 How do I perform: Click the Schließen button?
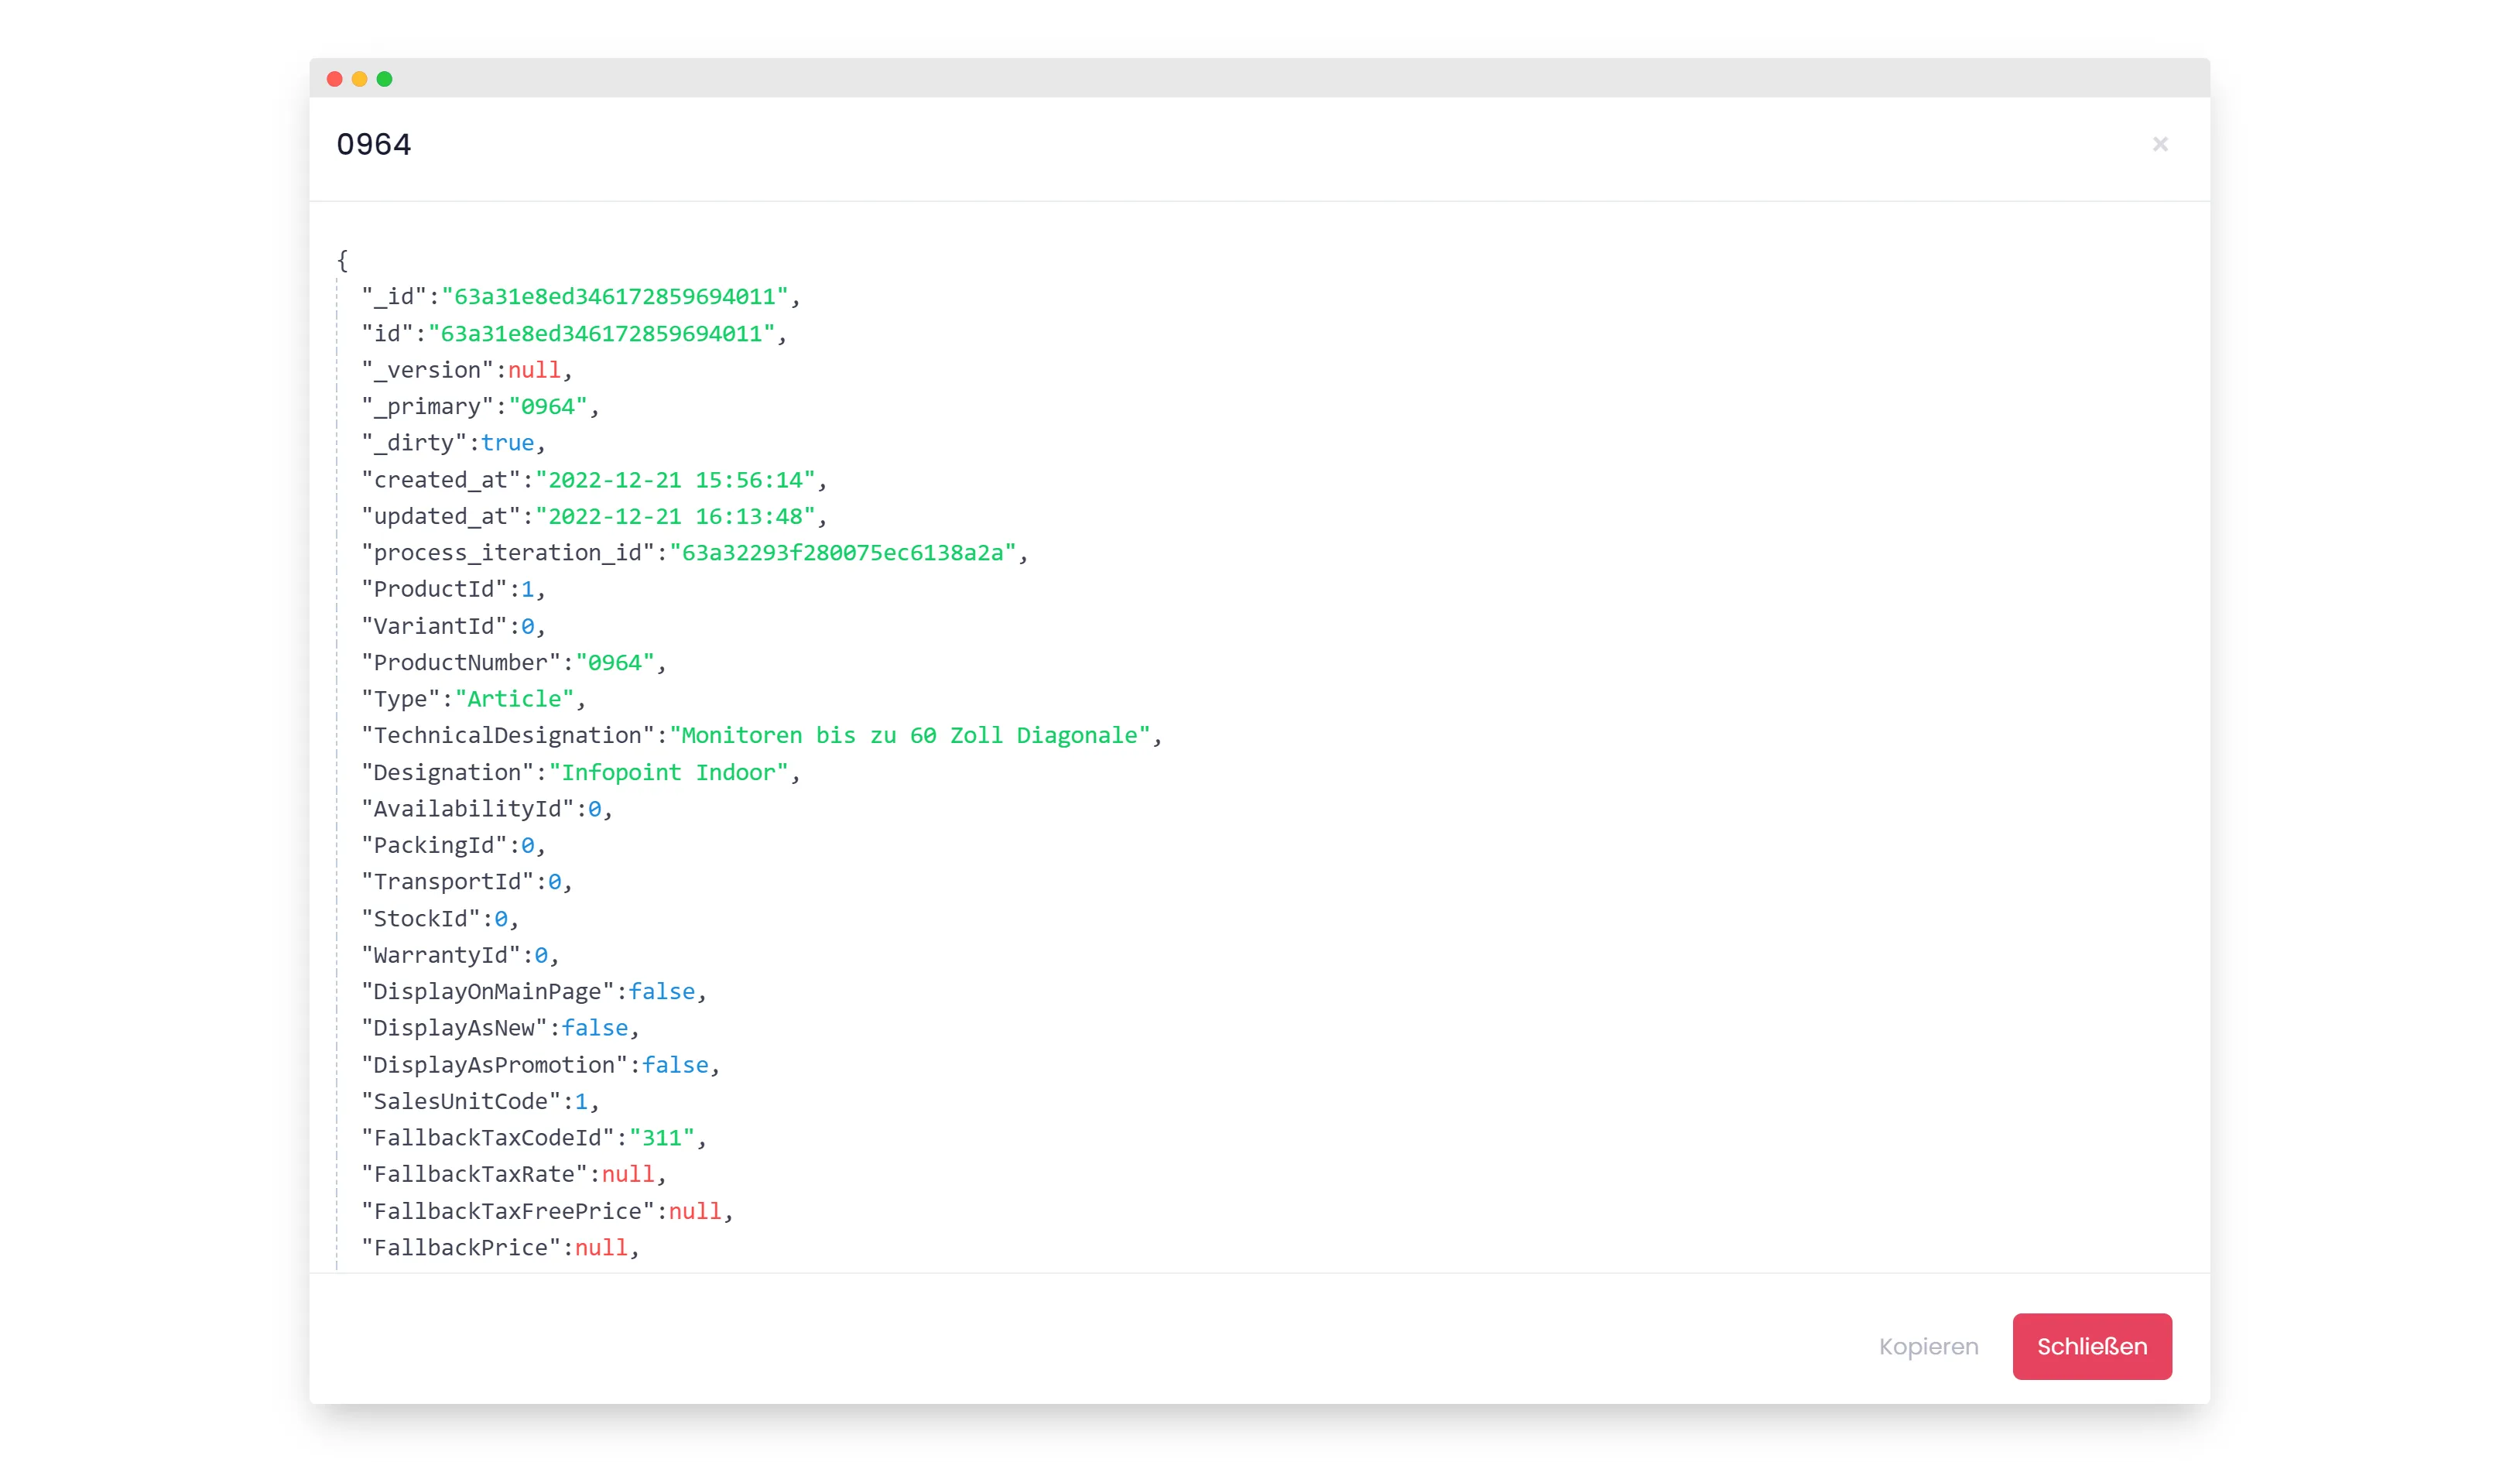[2092, 1346]
